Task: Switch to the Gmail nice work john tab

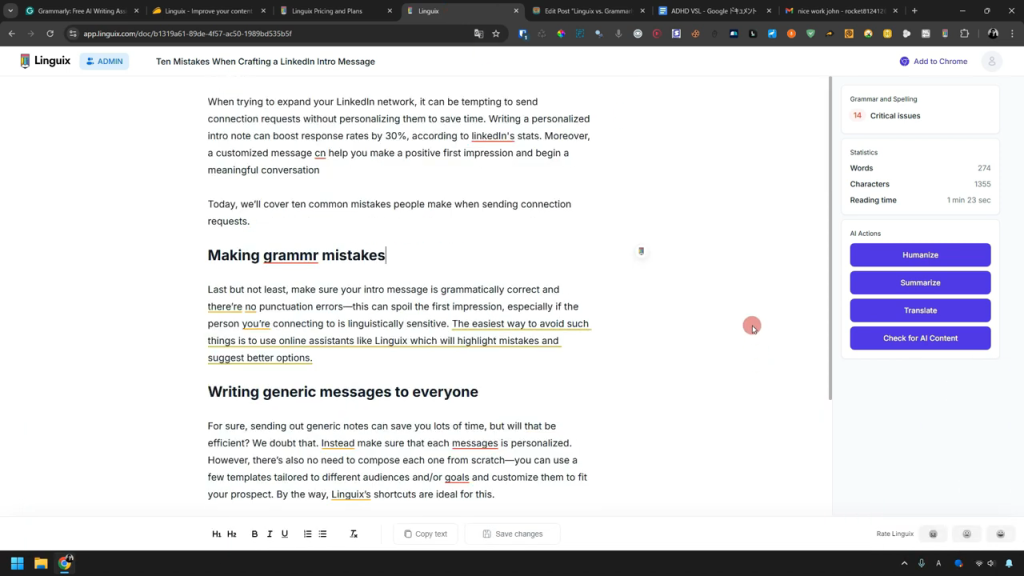Action: pyautogui.click(x=841, y=11)
